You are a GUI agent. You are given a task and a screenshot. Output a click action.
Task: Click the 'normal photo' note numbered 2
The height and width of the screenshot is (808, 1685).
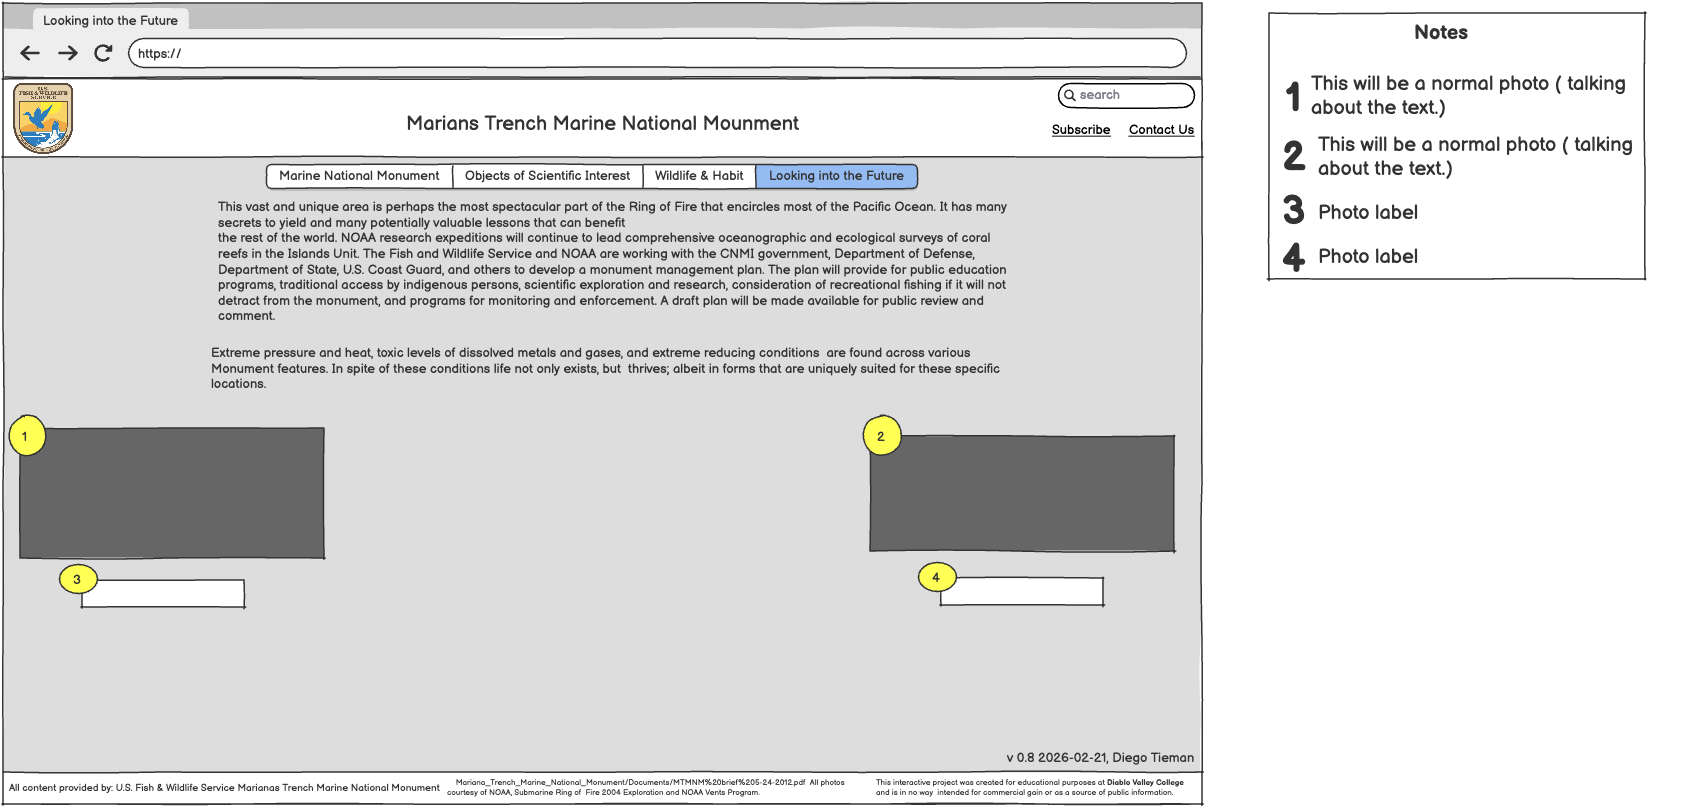click(1475, 156)
